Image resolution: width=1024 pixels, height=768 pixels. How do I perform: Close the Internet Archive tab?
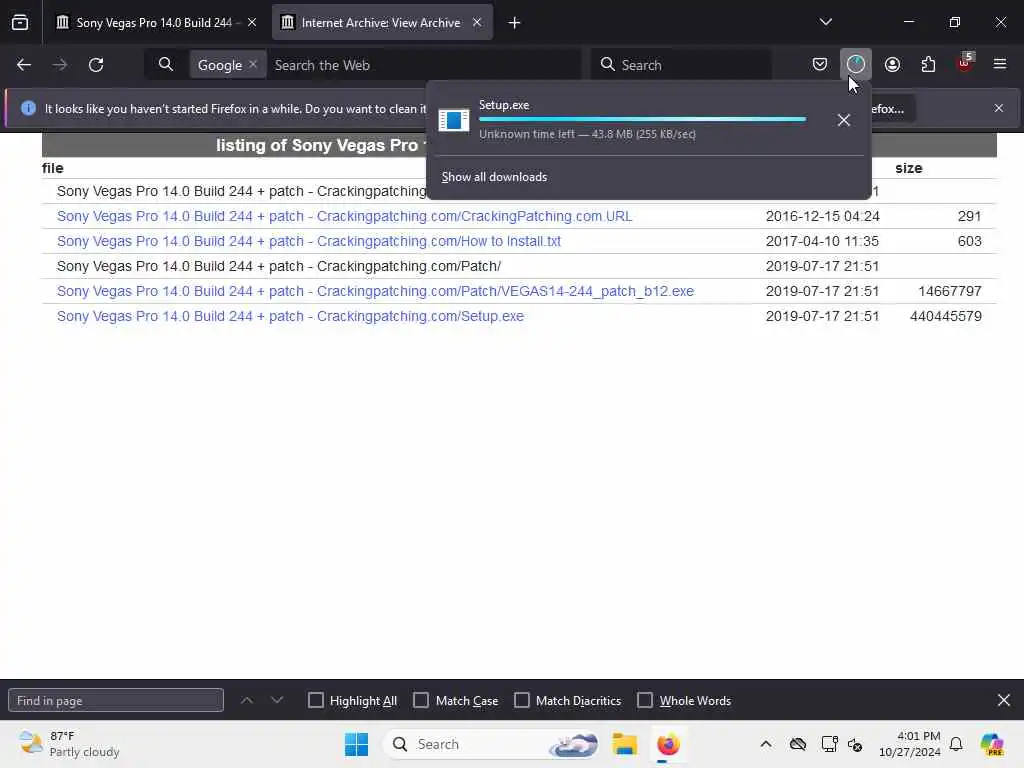(x=477, y=23)
